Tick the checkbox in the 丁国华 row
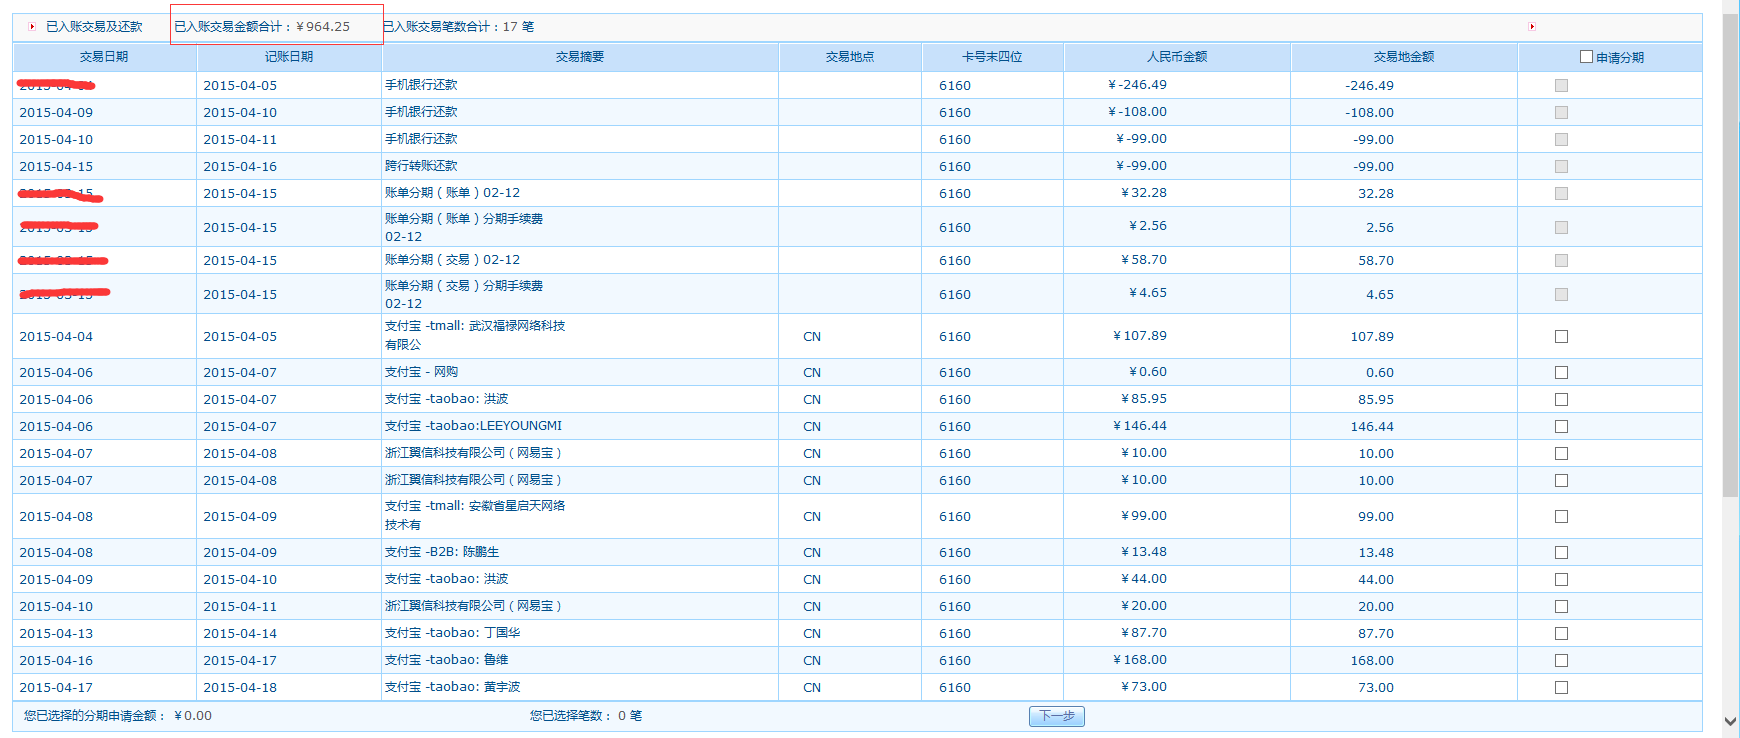1740x738 pixels. click(x=1561, y=634)
